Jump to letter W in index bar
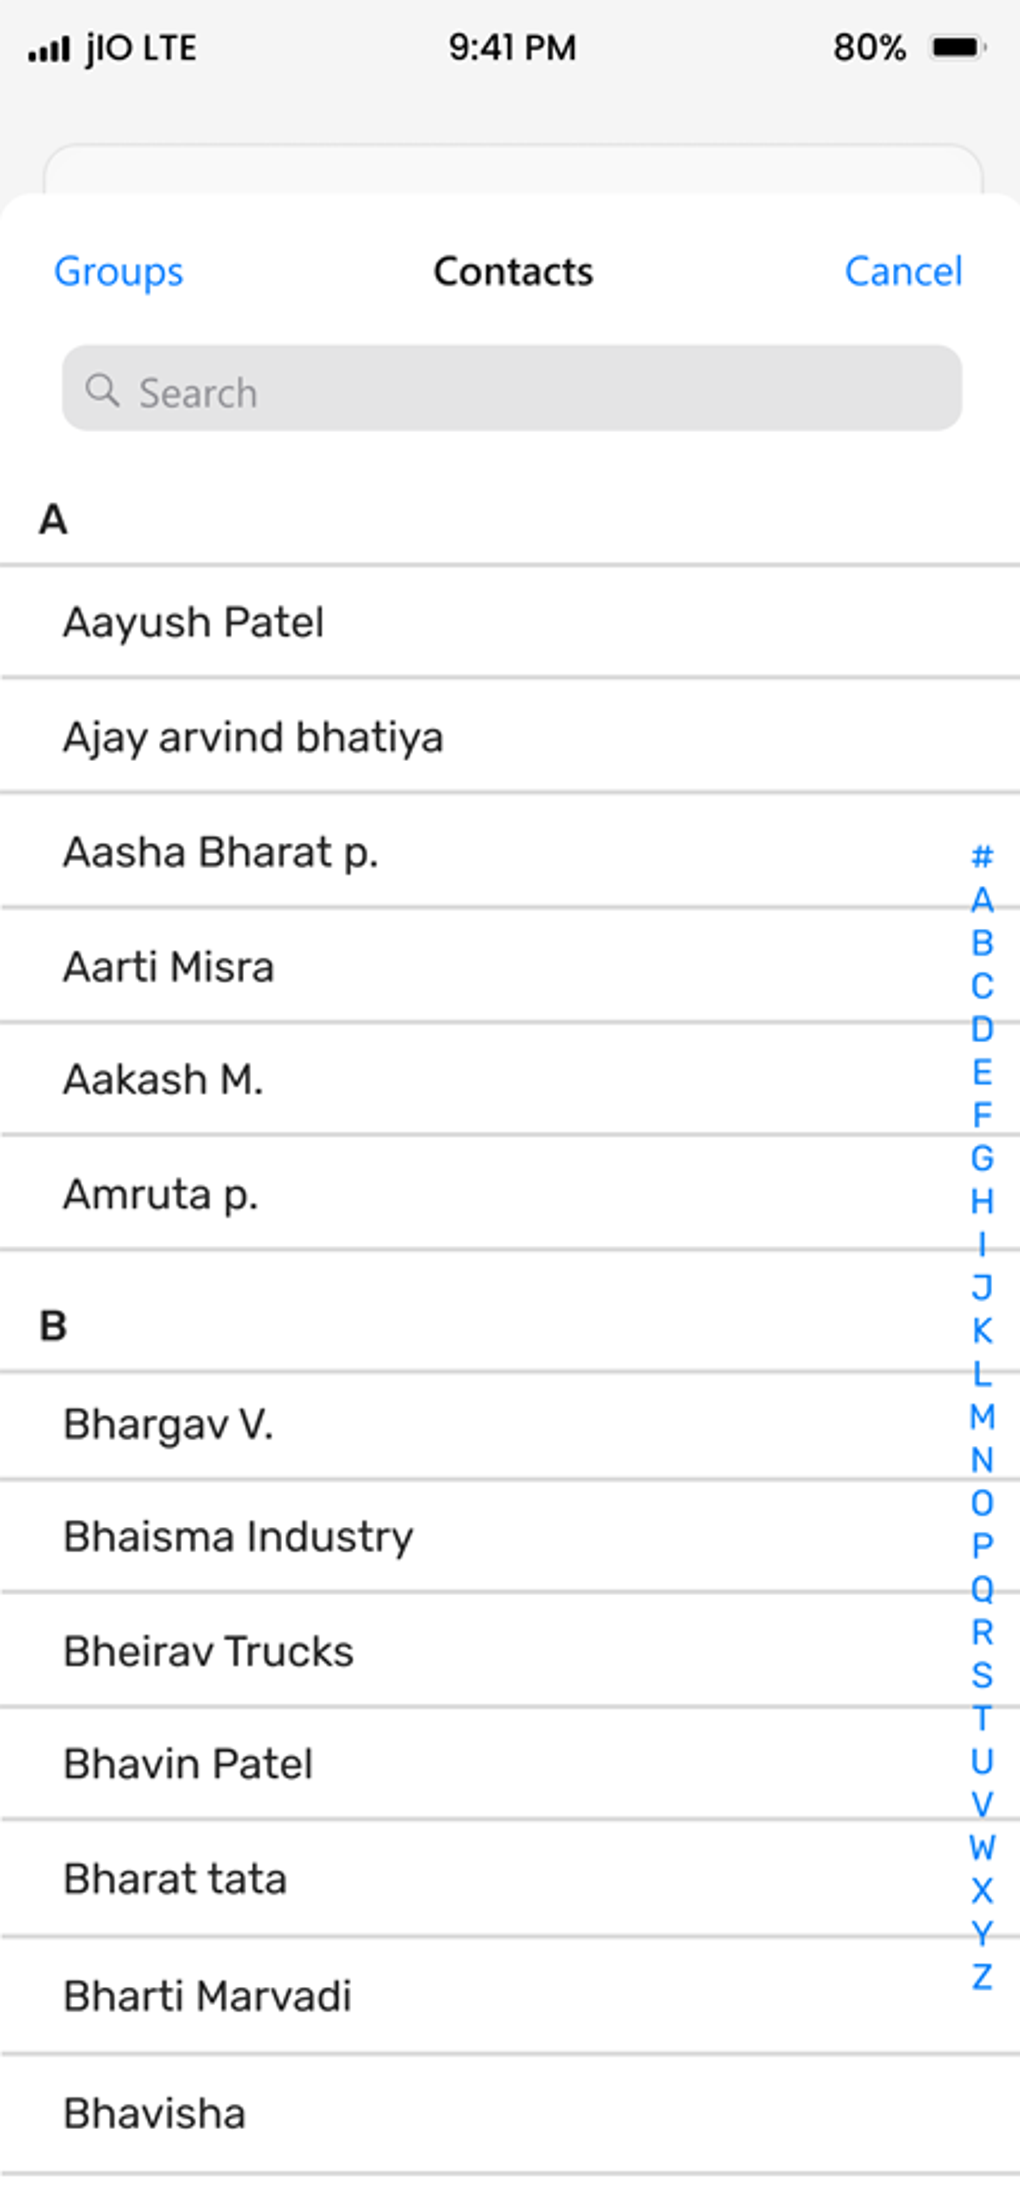Viewport: 1020px width, 2207px height. pos(982,1848)
